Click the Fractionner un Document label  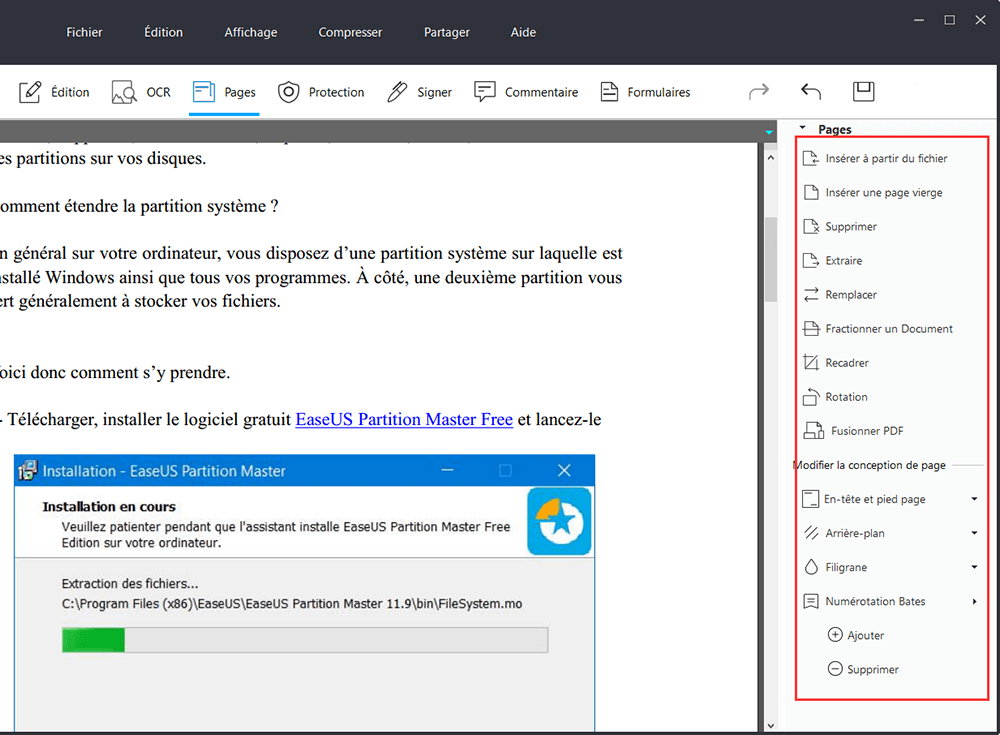[x=889, y=329]
